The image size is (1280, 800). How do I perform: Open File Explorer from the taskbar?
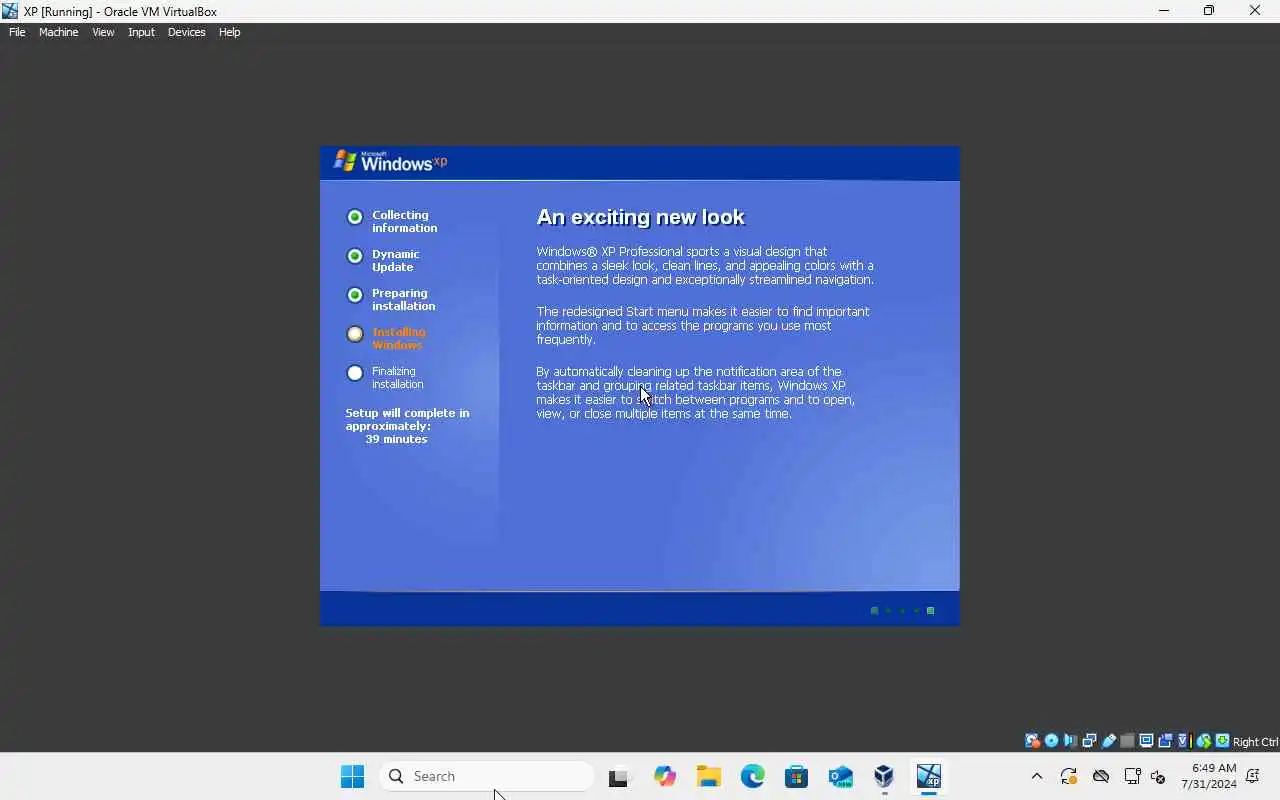click(709, 776)
